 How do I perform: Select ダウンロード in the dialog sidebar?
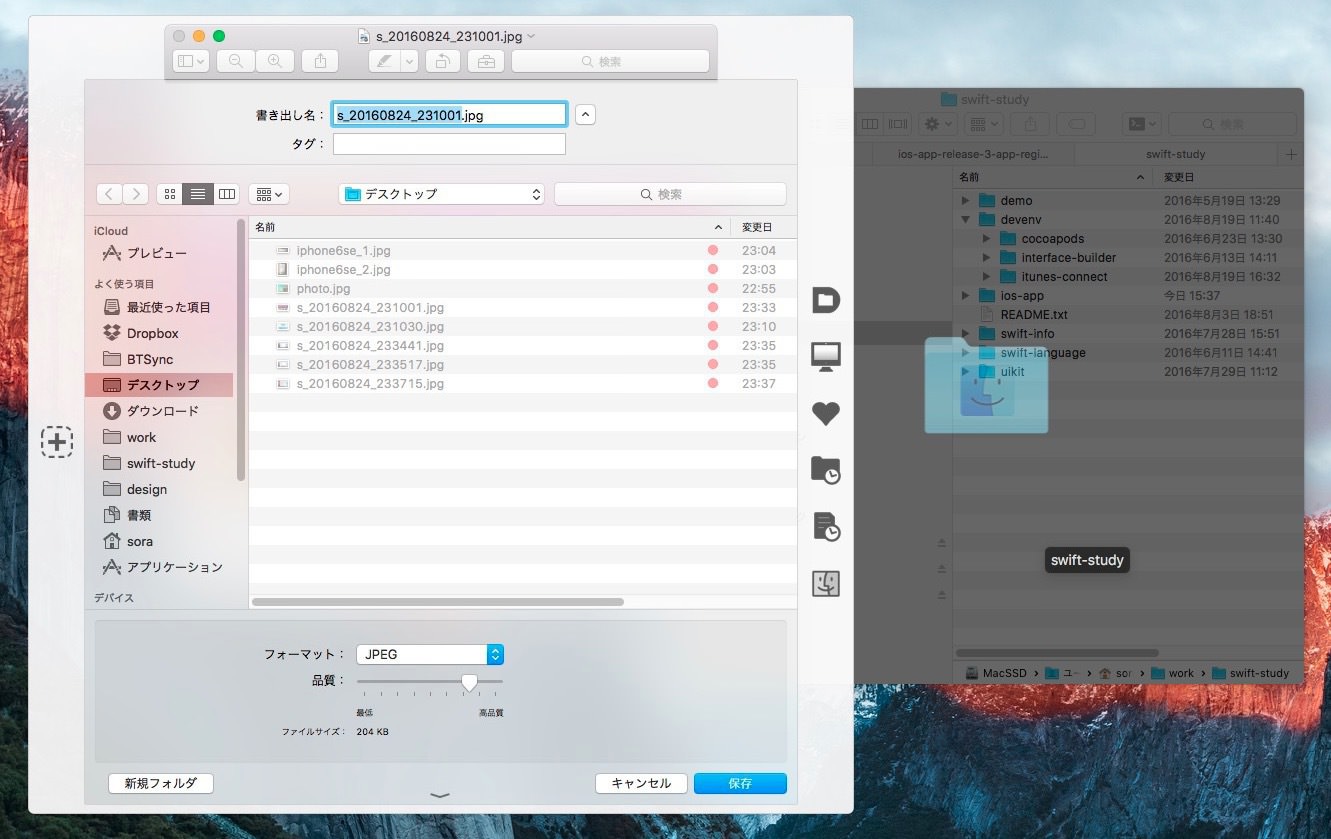[x=162, y=411]
